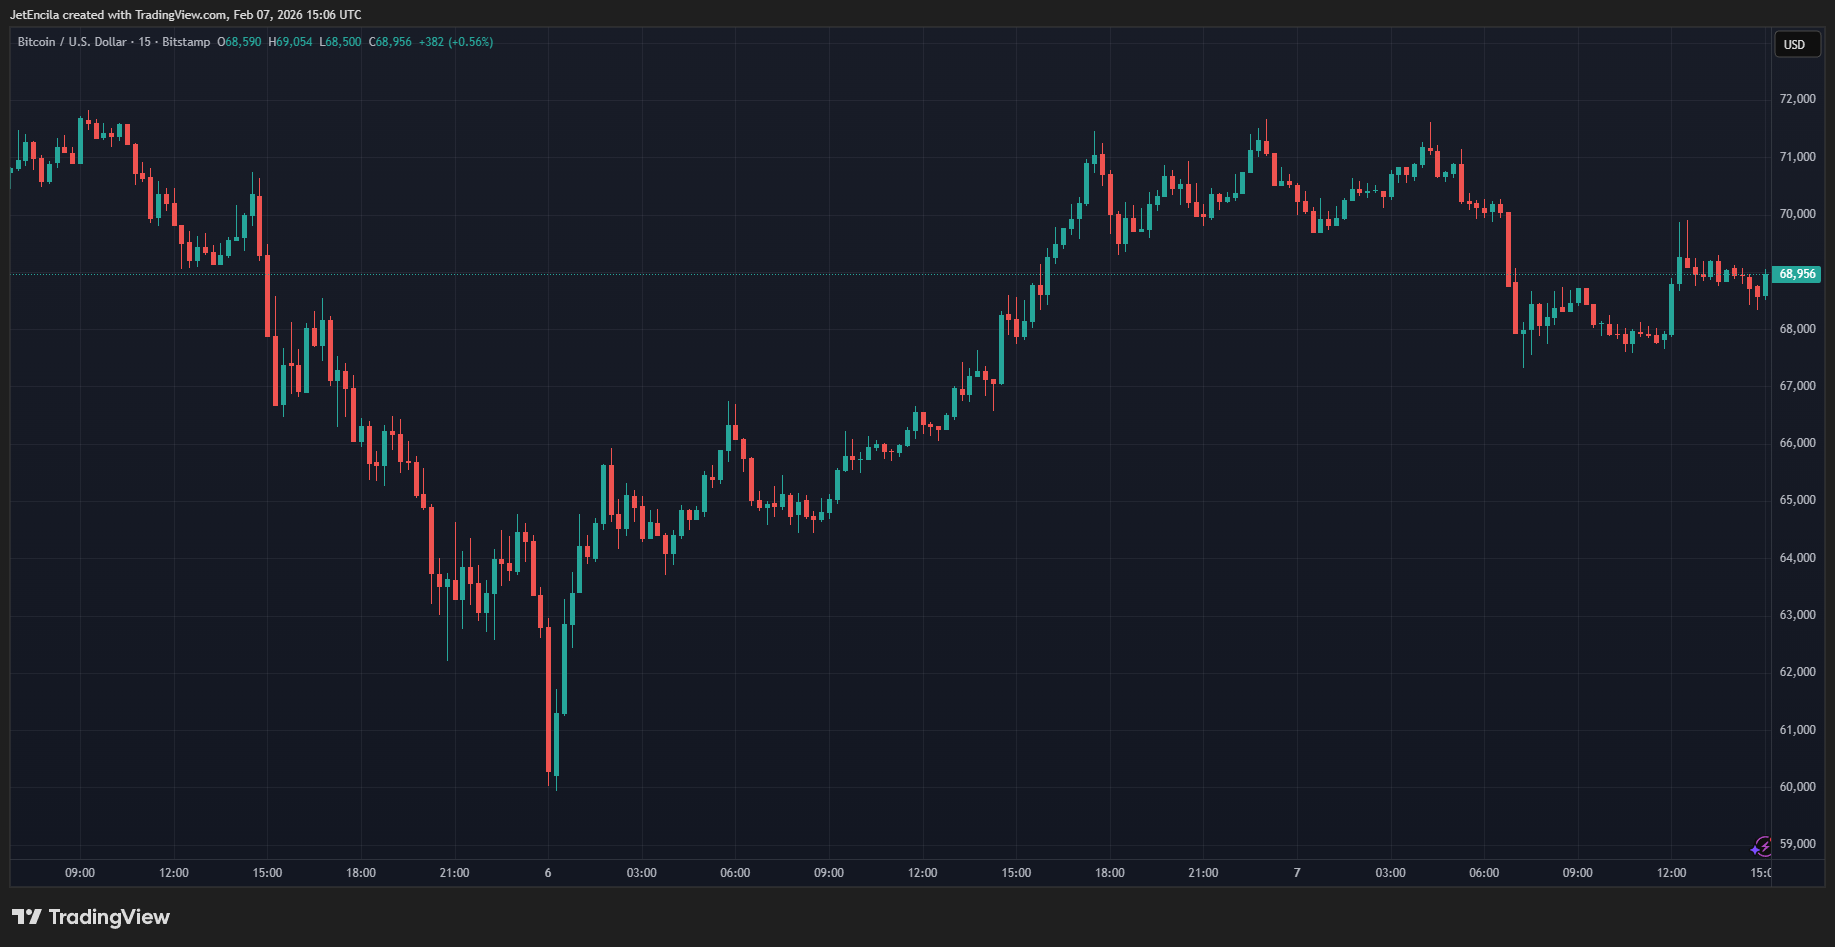This screenshot has width=1835, height=947.
Task: Click the green 68,956 current price label
Action: tap(1796, 274)
